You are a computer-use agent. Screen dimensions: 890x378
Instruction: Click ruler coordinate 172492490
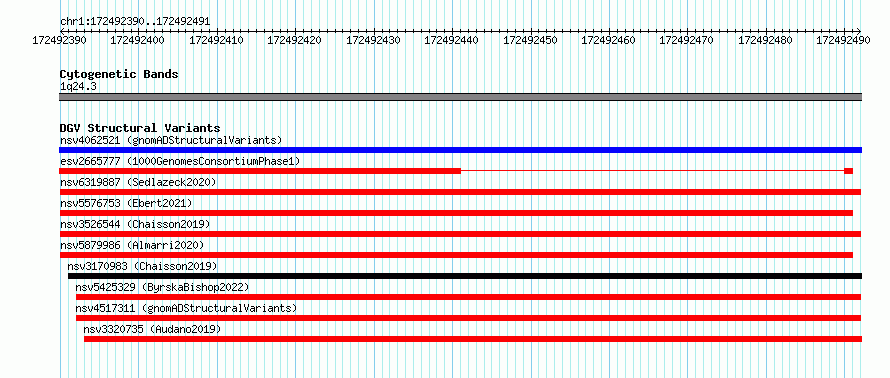coord(844,40)
